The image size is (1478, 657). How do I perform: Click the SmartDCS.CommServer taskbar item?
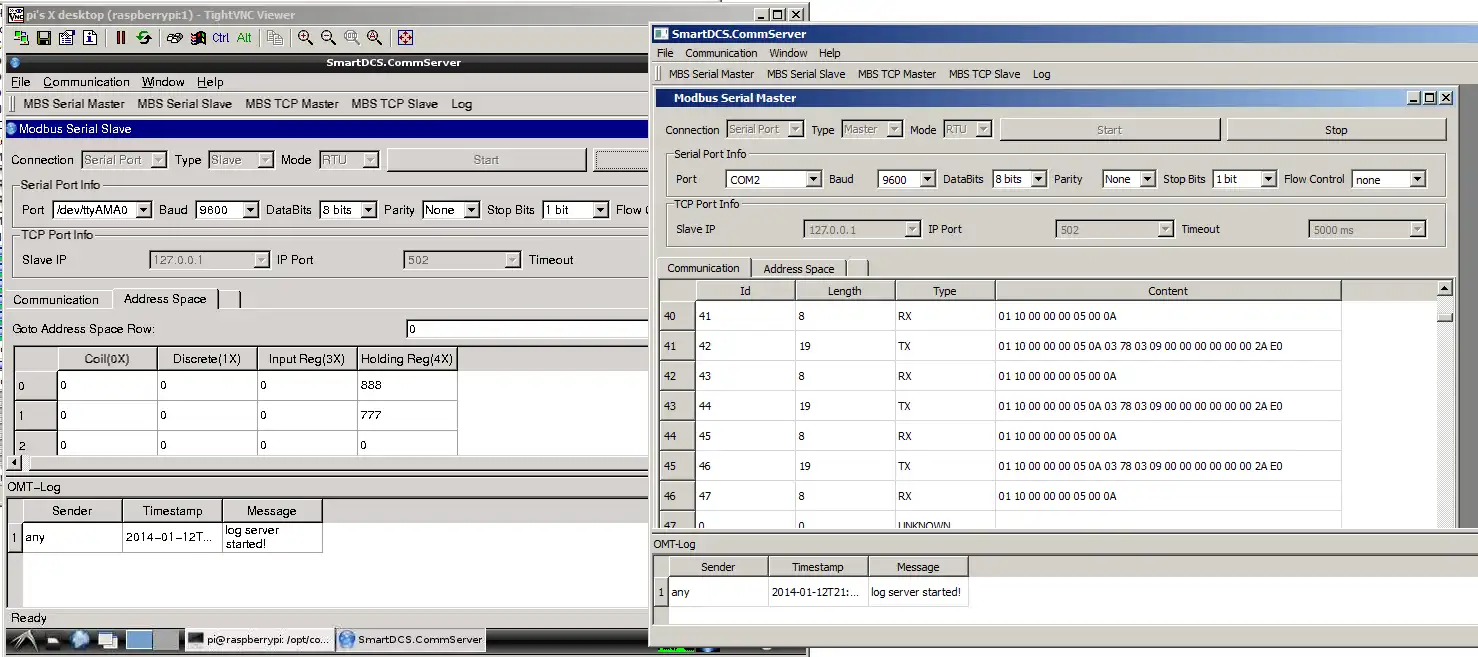coord(411,639)
